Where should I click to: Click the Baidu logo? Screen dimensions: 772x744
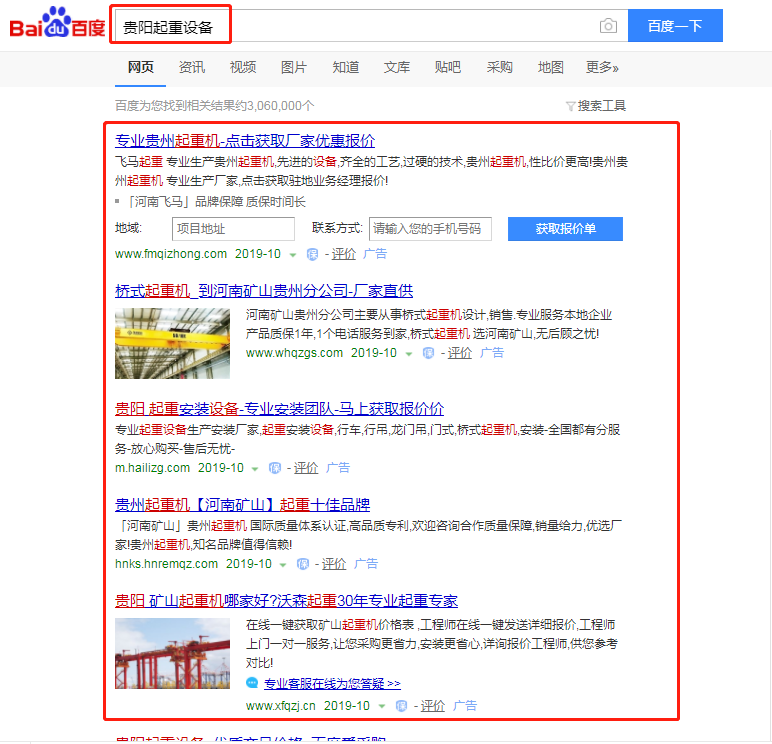57,26
